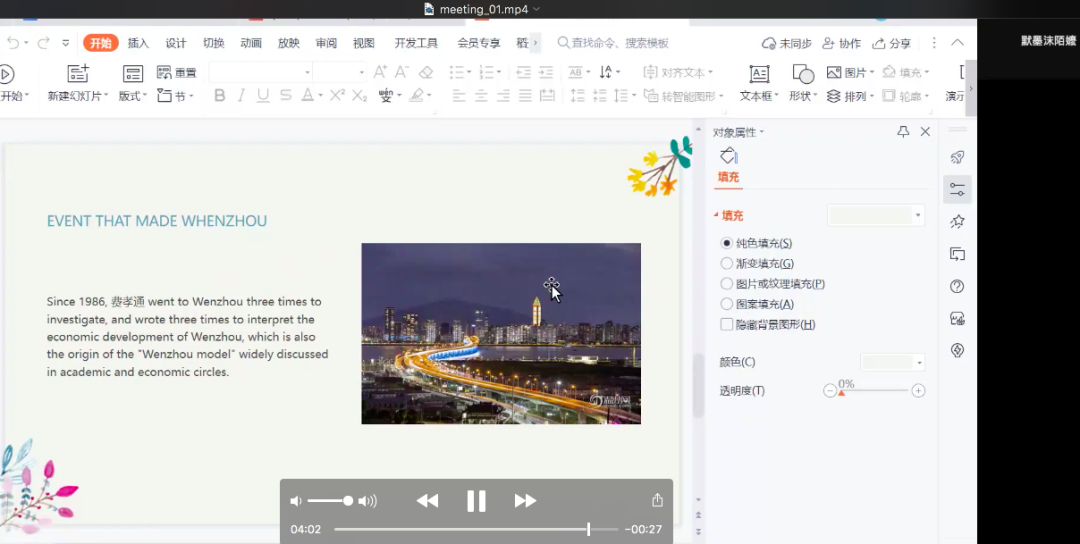Align text right
The image size is (1080, 544).
click(503, 96)
